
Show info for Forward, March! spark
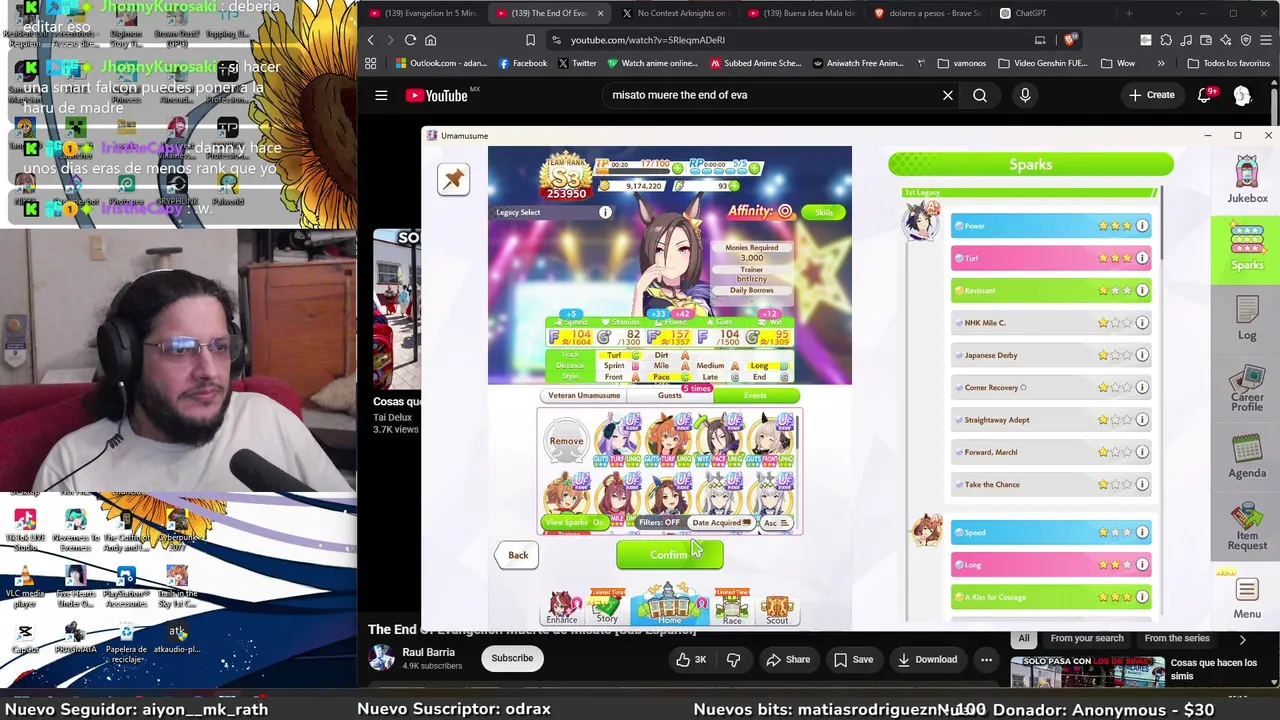click(x=1142, y=452)
